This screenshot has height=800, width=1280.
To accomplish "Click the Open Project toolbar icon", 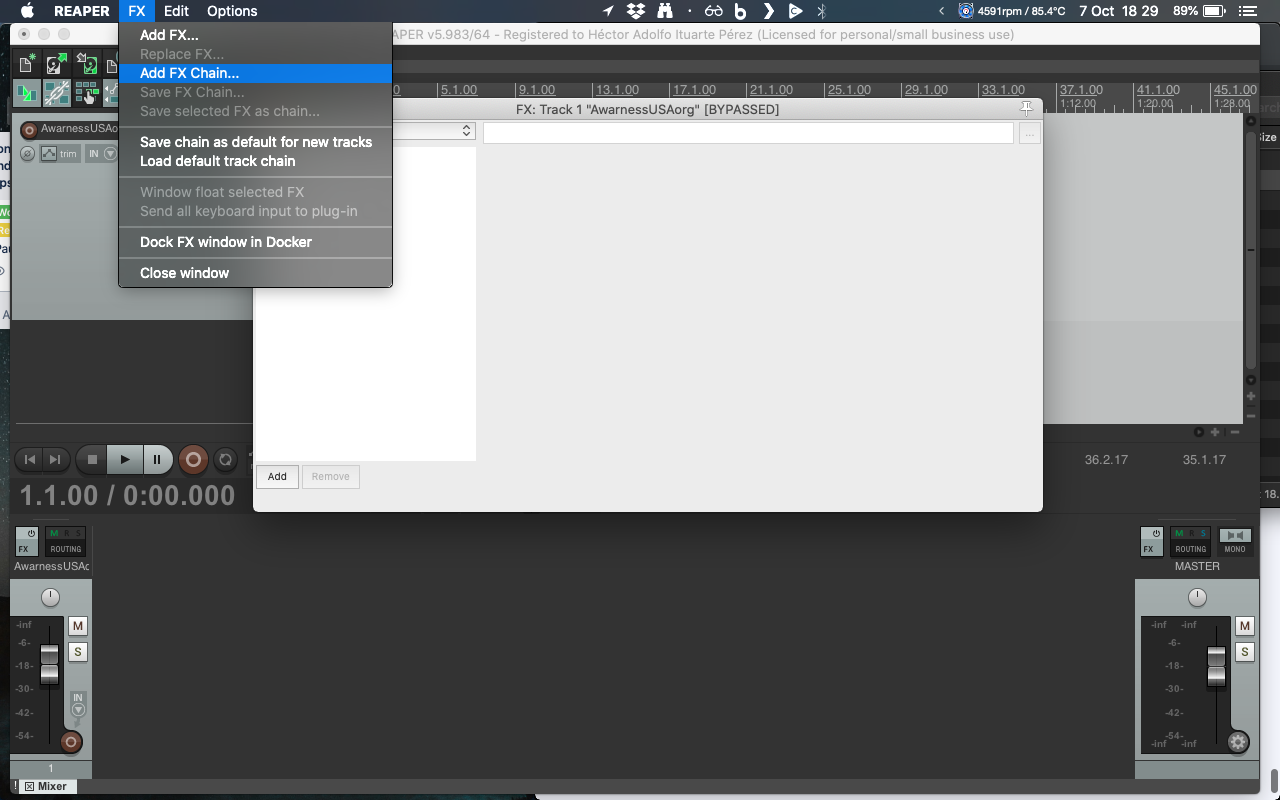I will pyautogui.click(x=57, y=65).
